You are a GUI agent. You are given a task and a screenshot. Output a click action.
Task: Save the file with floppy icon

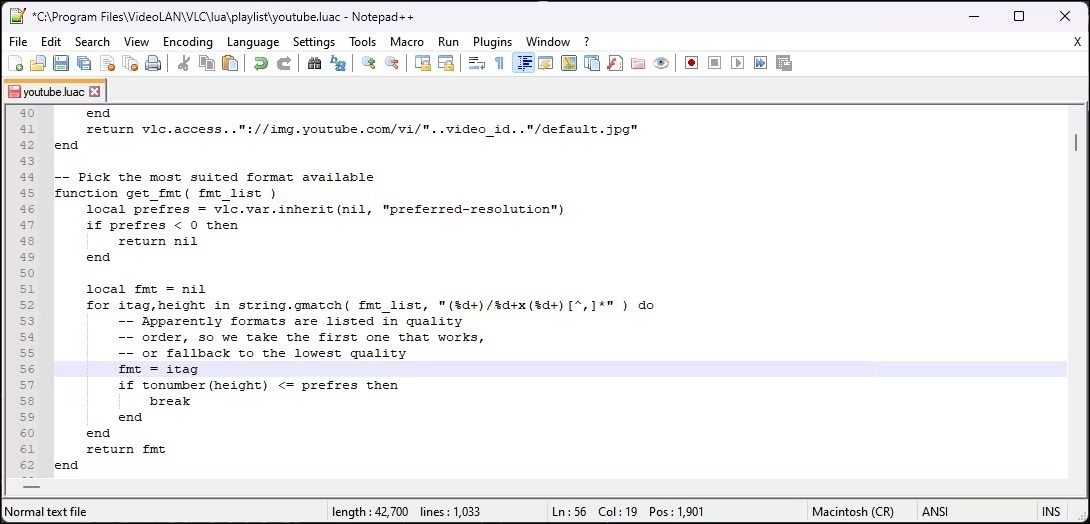[x=60, y=63]
